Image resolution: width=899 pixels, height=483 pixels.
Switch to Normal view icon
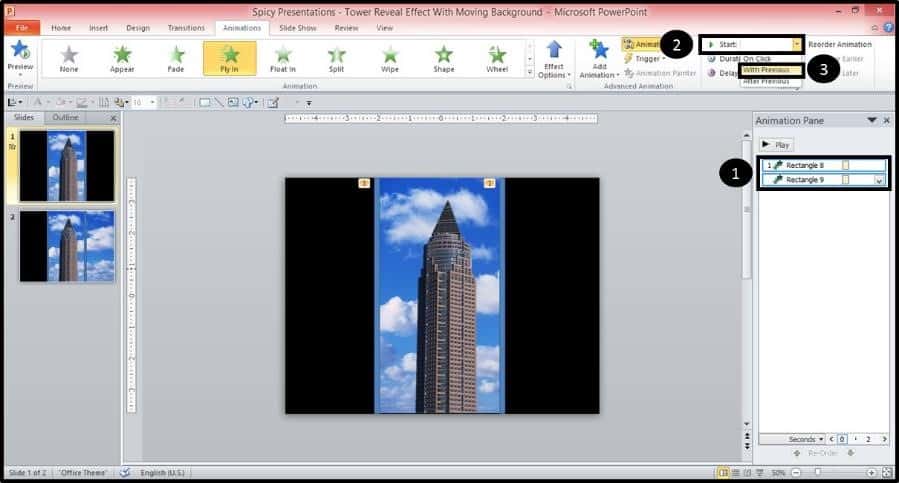pos(724,473)
